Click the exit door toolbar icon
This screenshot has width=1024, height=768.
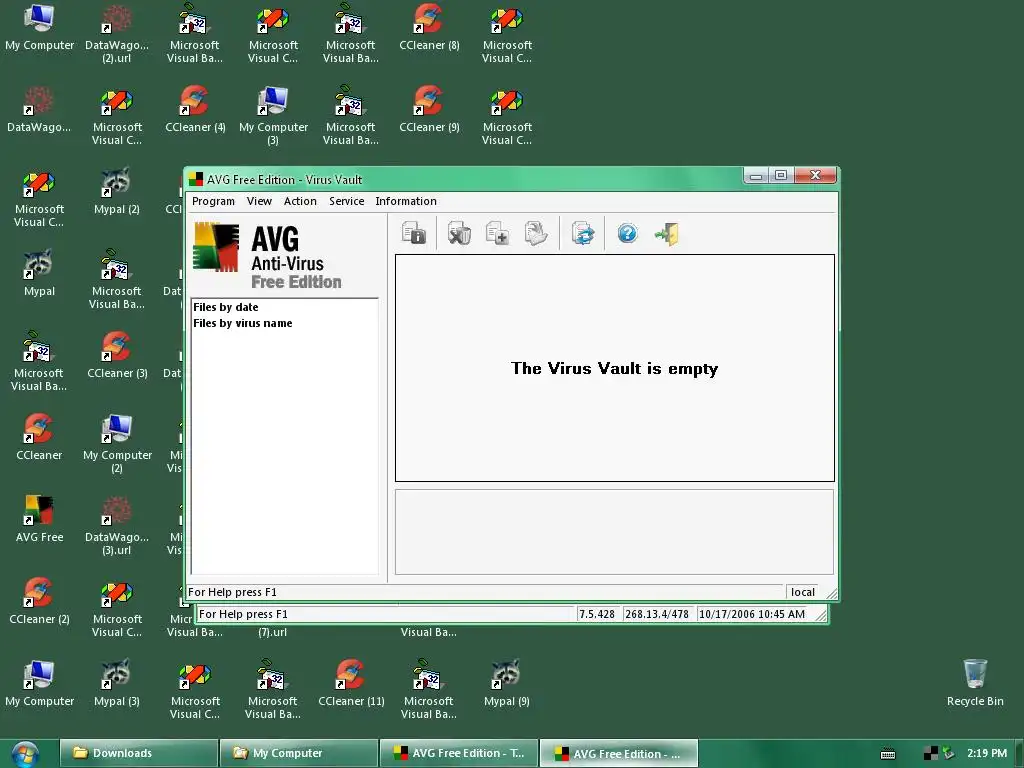pos(667,233)
